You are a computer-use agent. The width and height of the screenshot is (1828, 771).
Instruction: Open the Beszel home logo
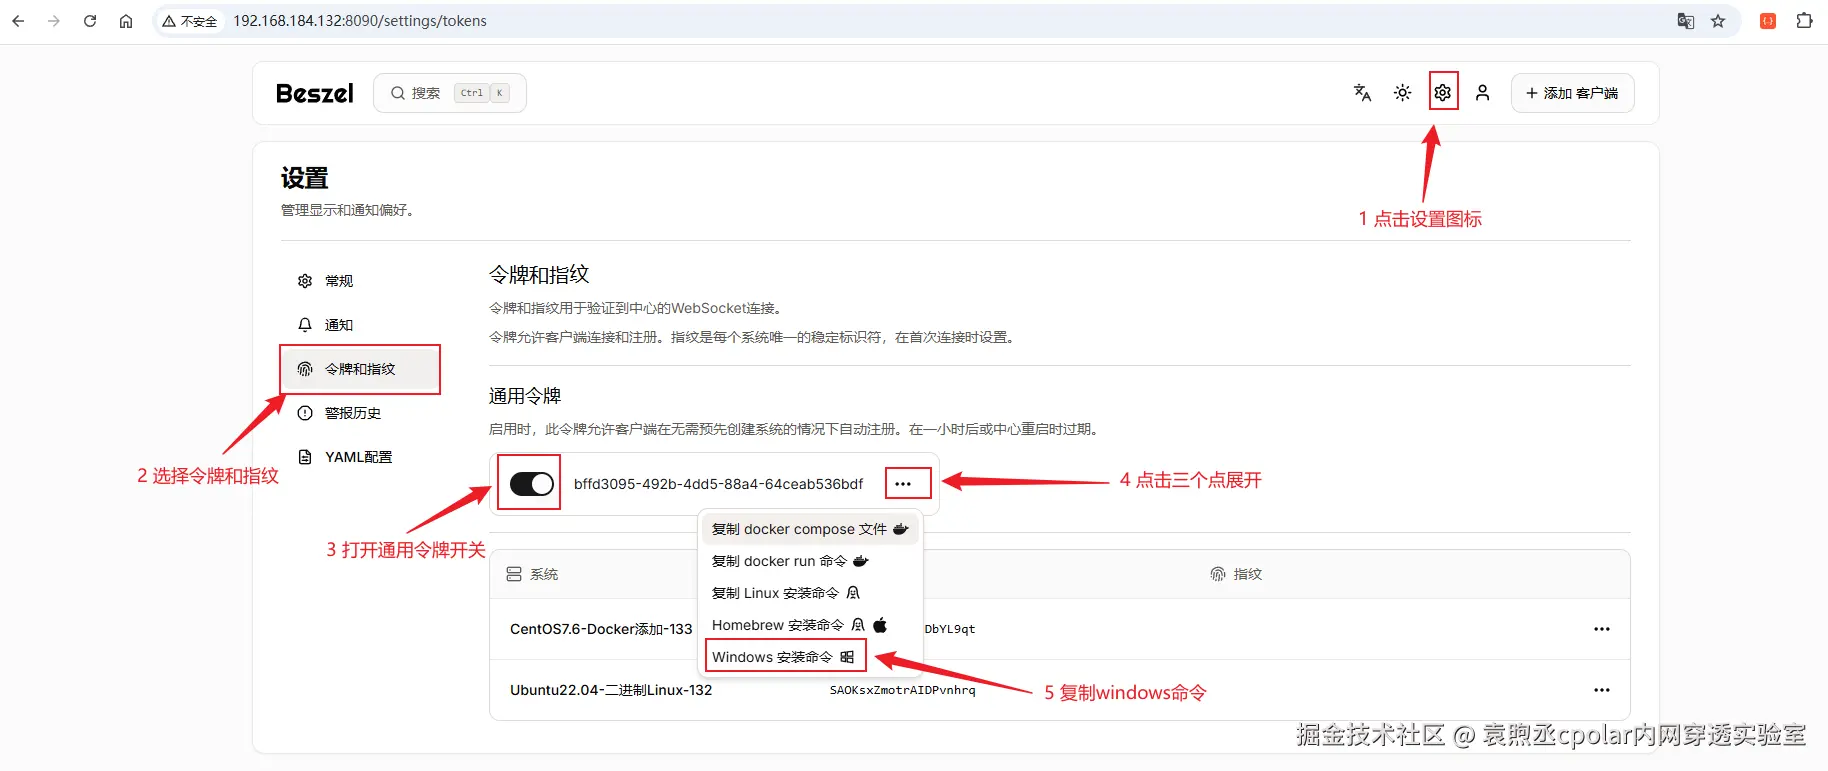click(315, 93)
